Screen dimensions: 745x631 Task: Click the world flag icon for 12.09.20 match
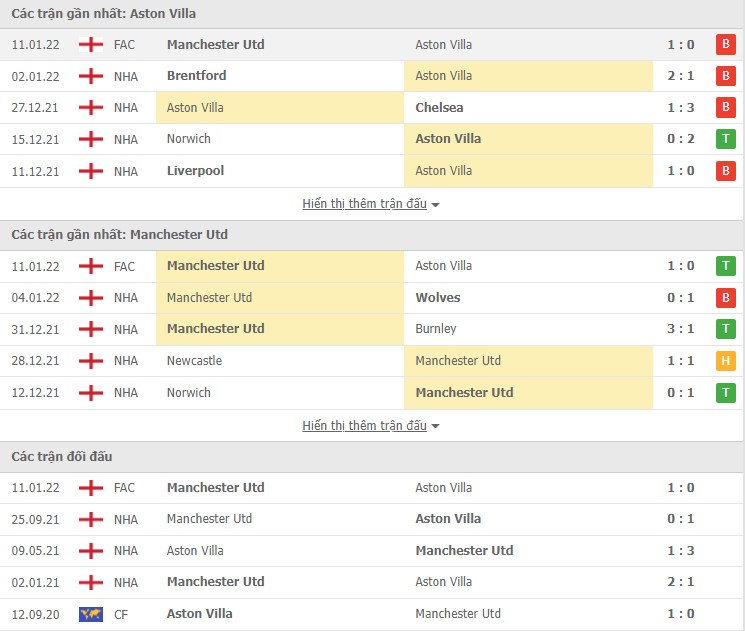(x=91, y=614)
